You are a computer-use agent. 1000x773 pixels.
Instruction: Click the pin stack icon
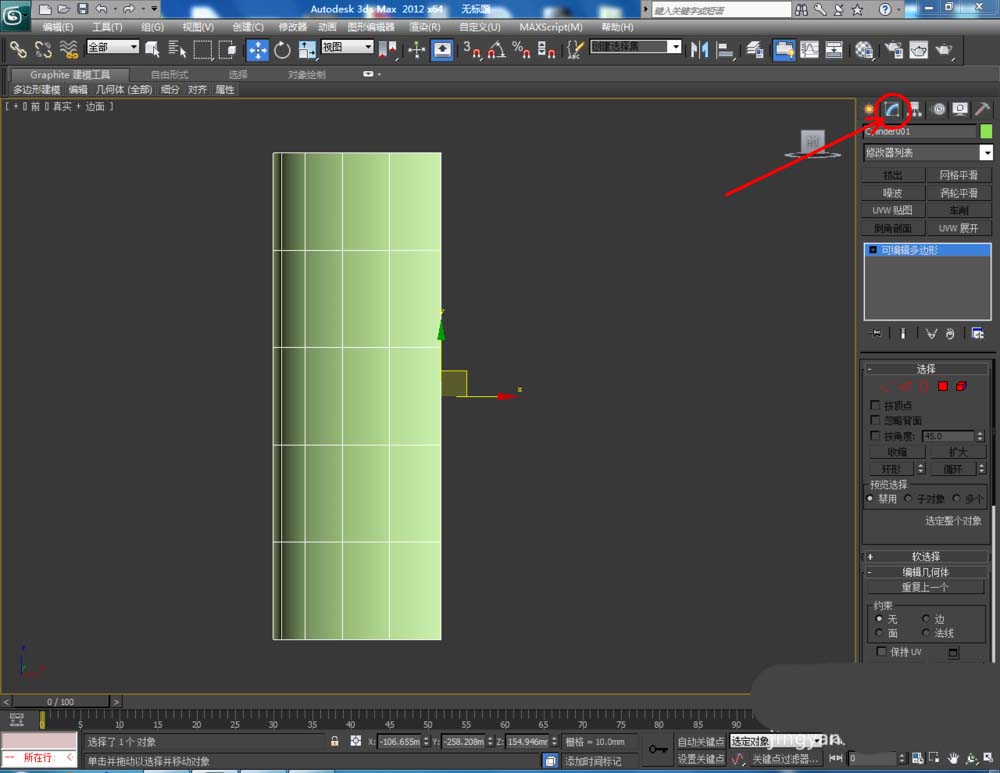click(x=876, y=333)
